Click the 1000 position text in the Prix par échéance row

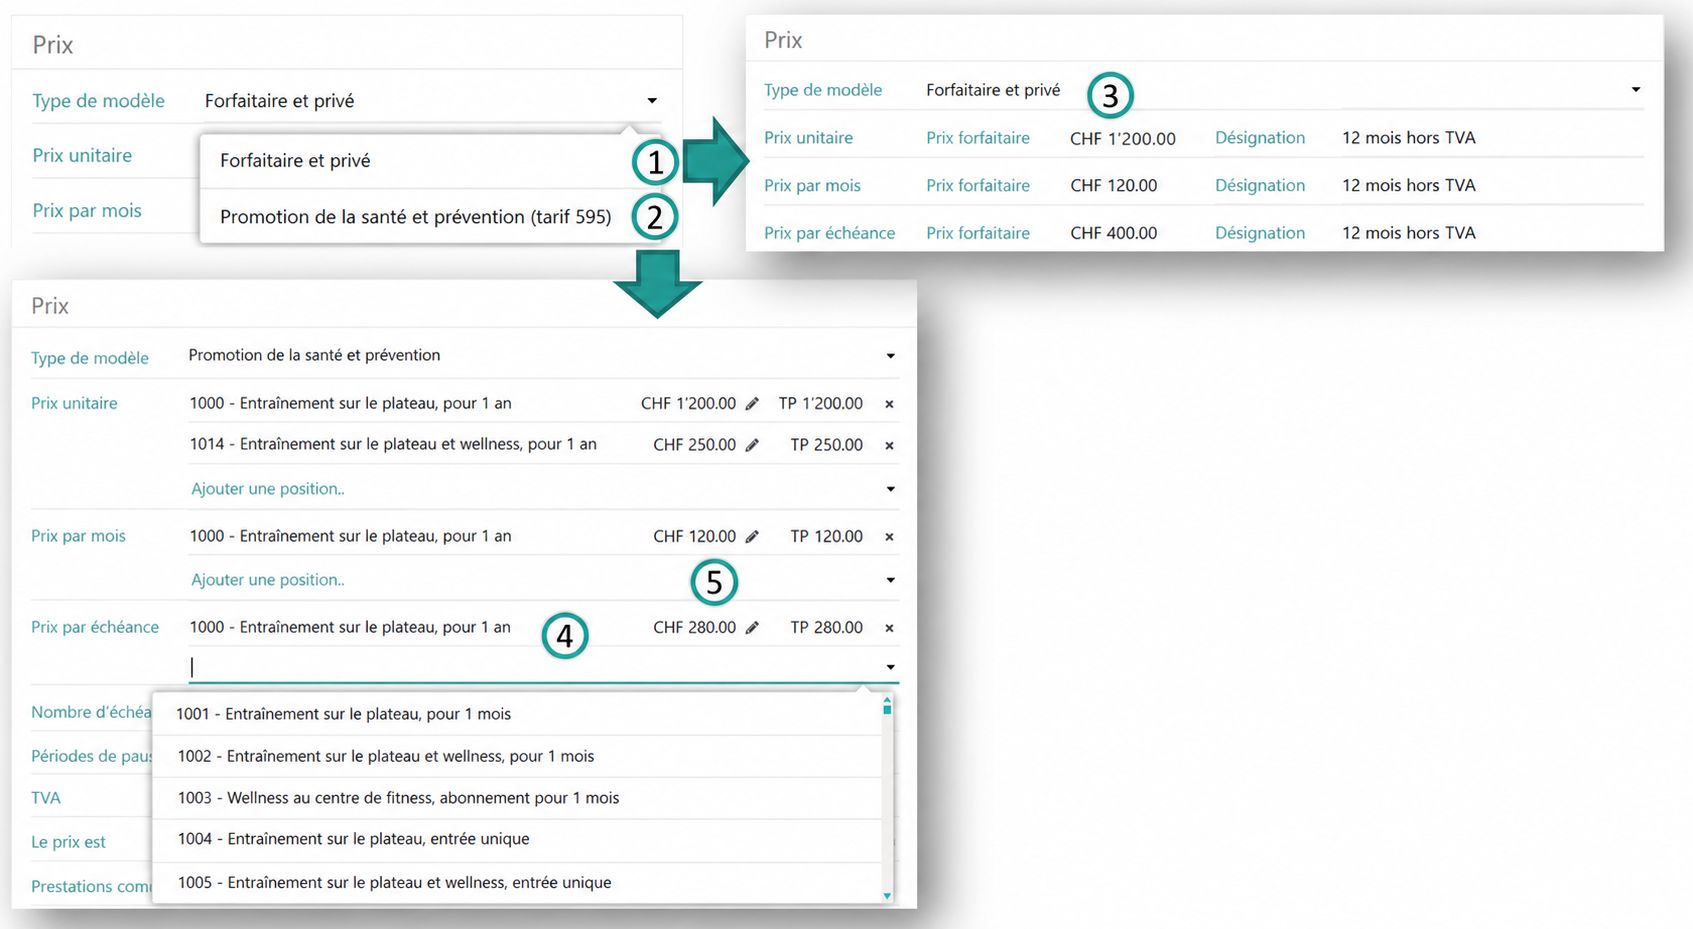(350, 628)
